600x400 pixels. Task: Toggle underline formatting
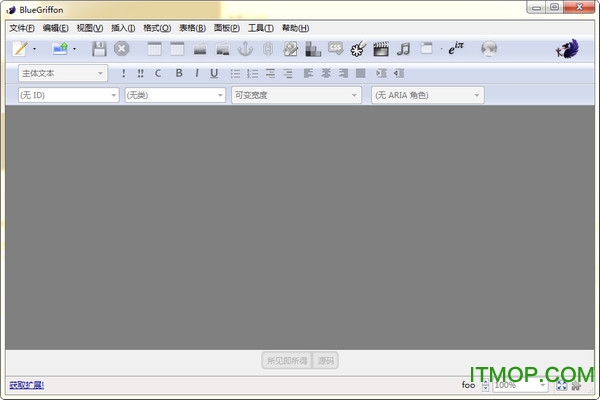[x=214, y=73]
